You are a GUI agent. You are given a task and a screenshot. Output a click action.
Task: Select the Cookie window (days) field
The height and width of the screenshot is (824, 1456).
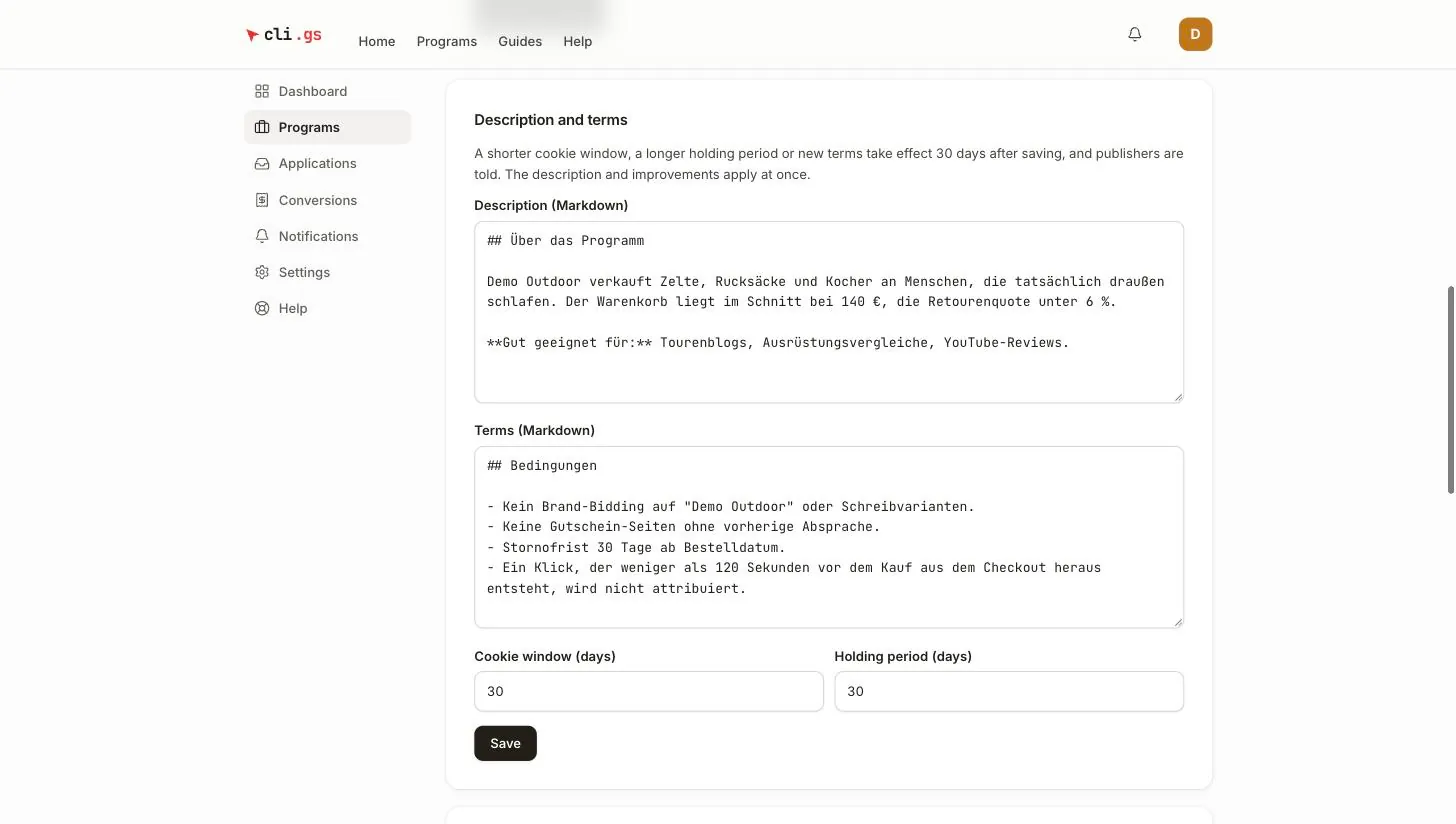click(x=649, y=691)
